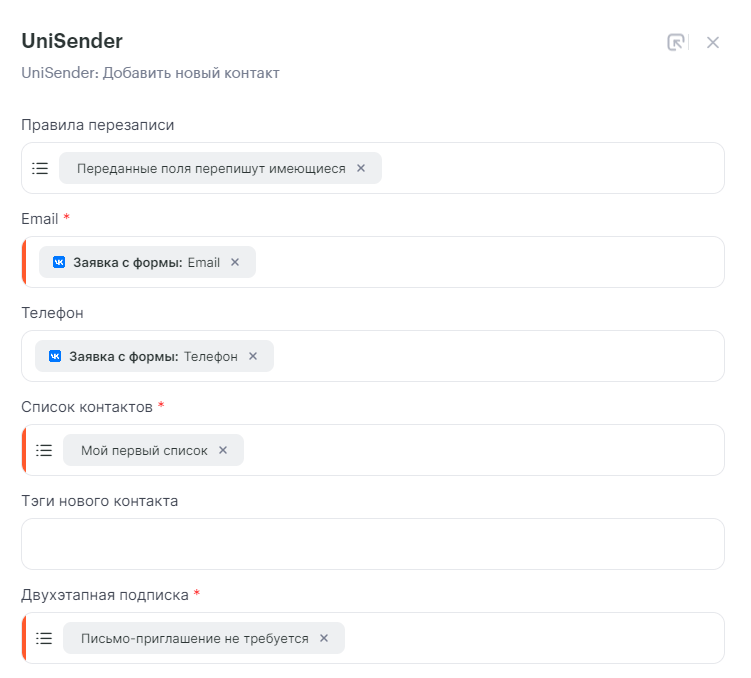Remove 'Заявка с формы: Email' chip
Screen dimensions: 751x678
click(x=235, y=262)
